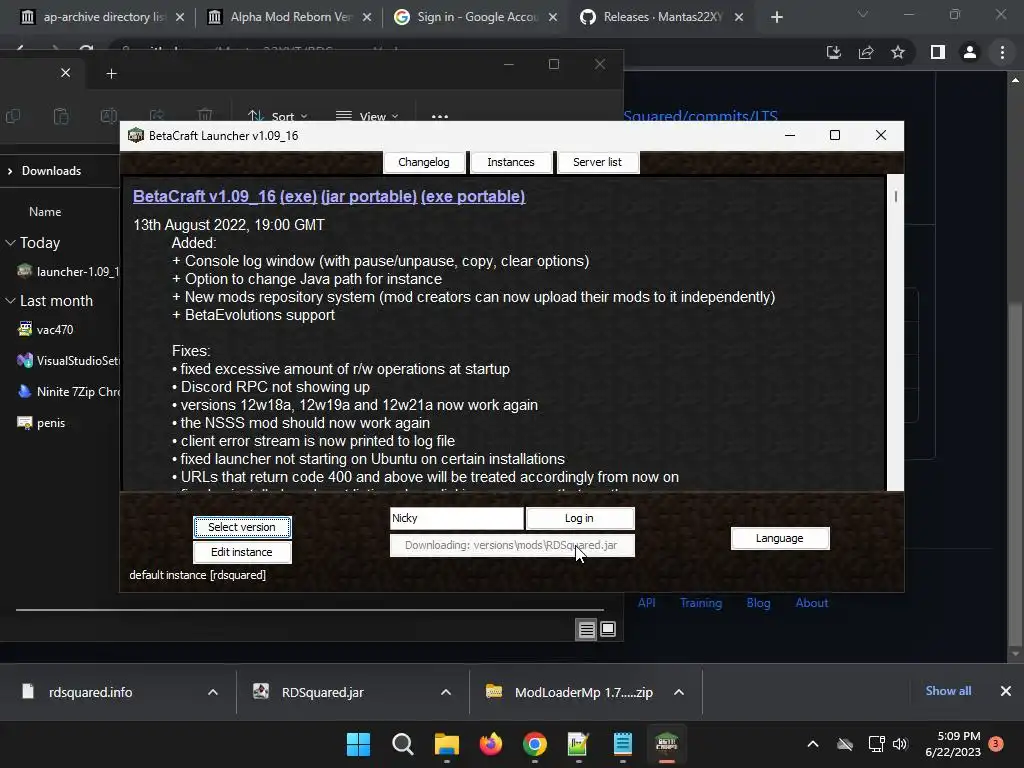Viewport: 1024px width, 768px height.
Task: Collapse the Last month group
Action: [10, 301]
